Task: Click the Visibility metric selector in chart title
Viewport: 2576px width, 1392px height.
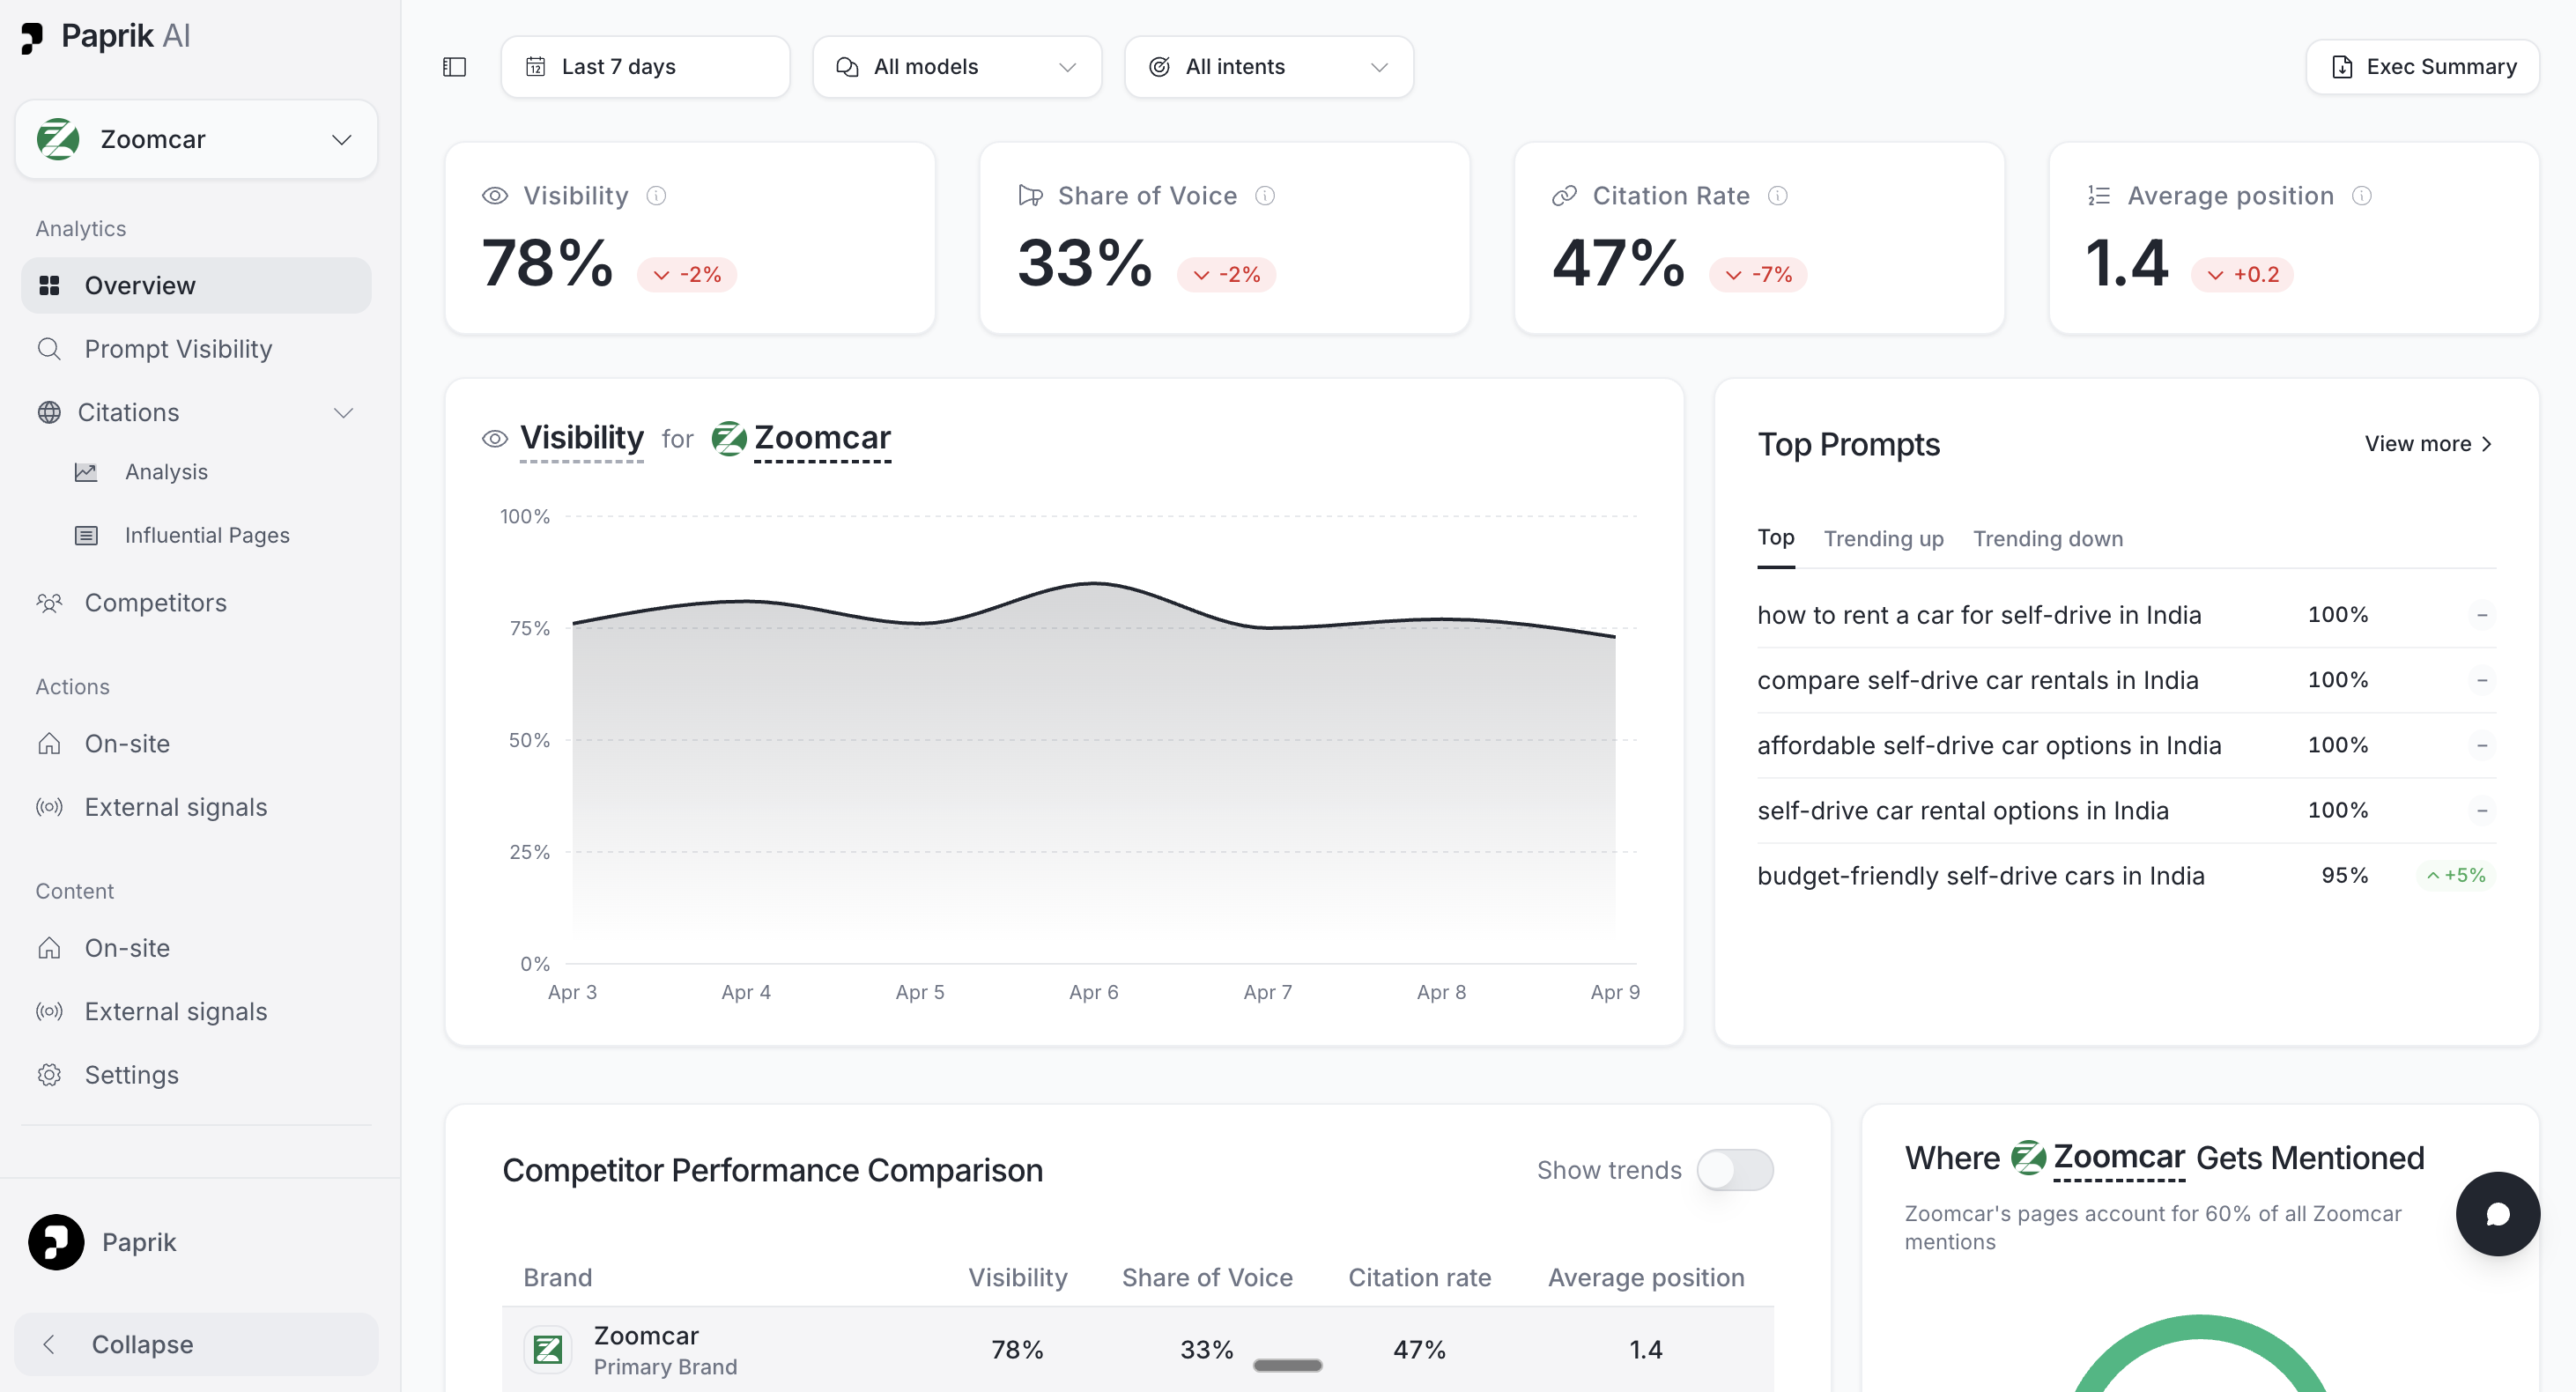Action: pyautogui.click(x=582, y=438)
